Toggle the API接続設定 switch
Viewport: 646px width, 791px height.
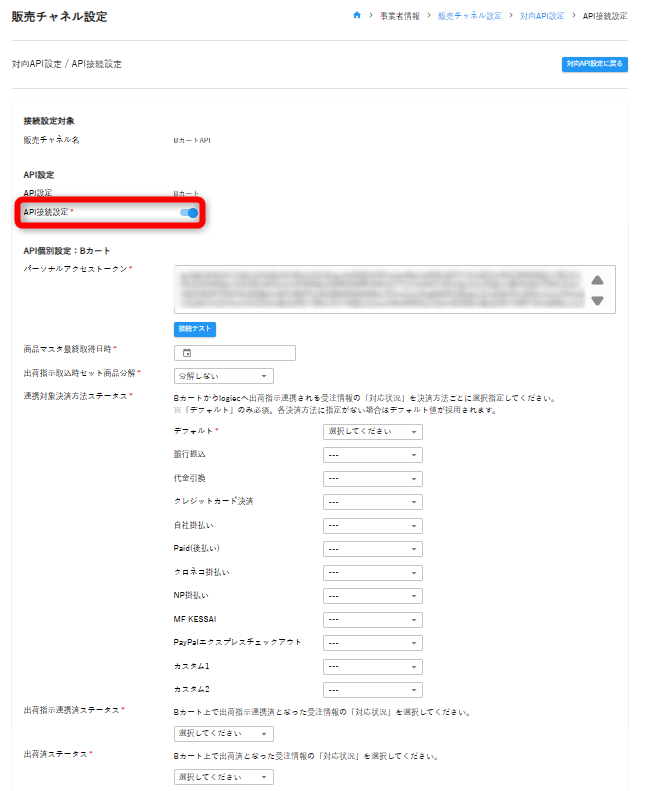coord(188,213)
